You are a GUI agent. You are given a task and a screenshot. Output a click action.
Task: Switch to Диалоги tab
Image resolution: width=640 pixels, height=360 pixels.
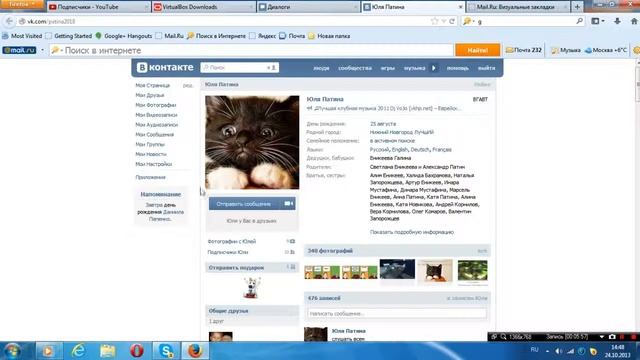pos(308,7)
